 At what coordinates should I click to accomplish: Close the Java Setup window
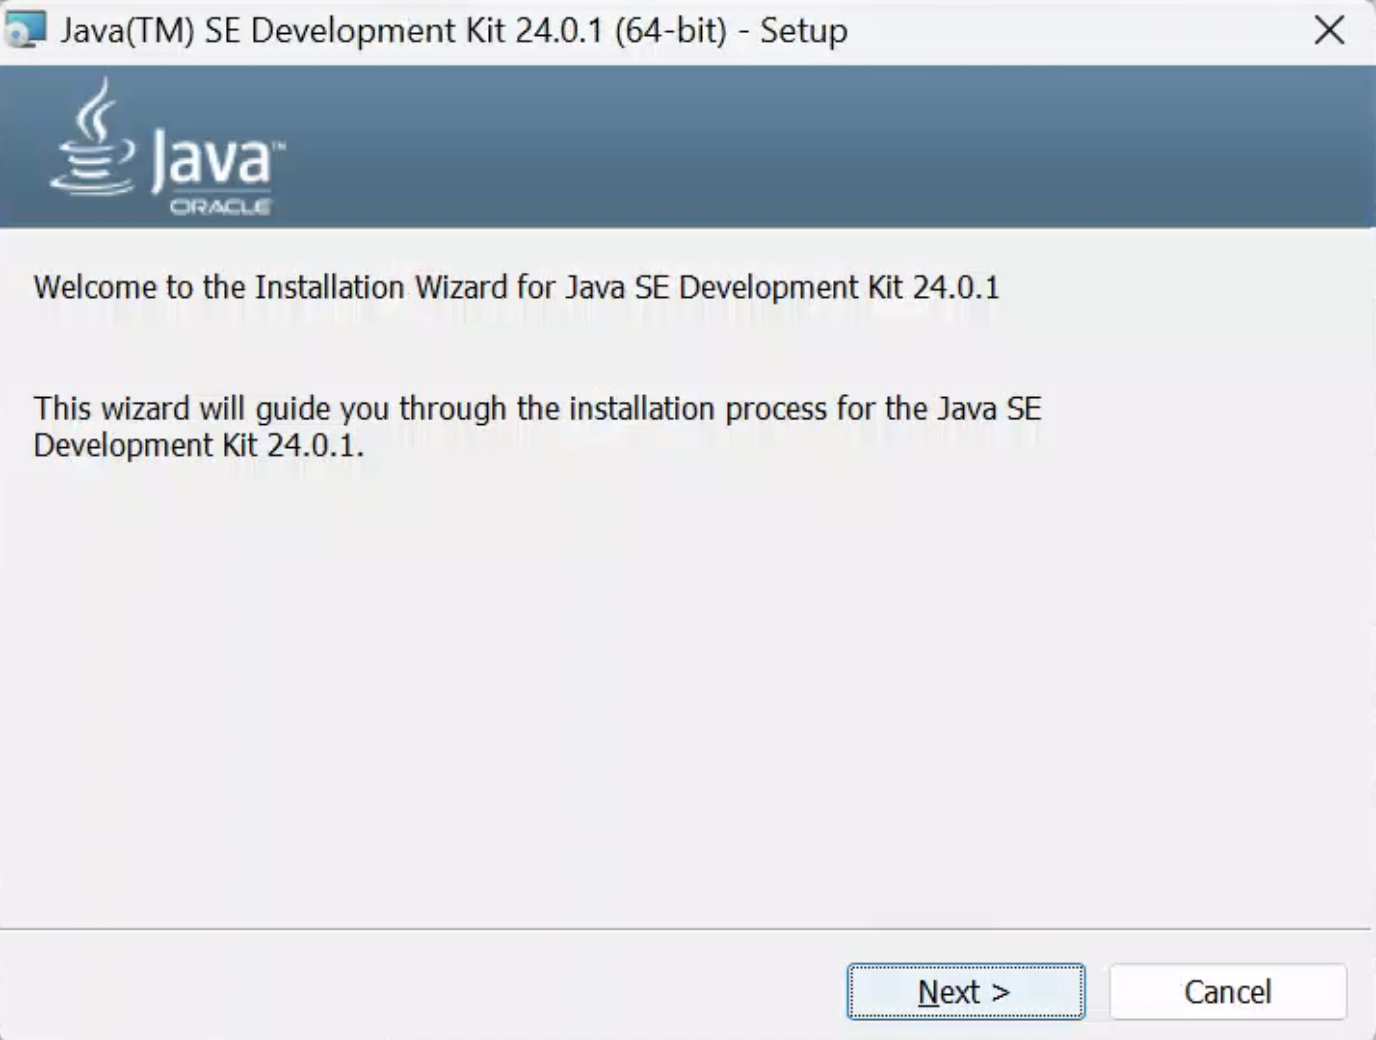(x=1329, y=31)
